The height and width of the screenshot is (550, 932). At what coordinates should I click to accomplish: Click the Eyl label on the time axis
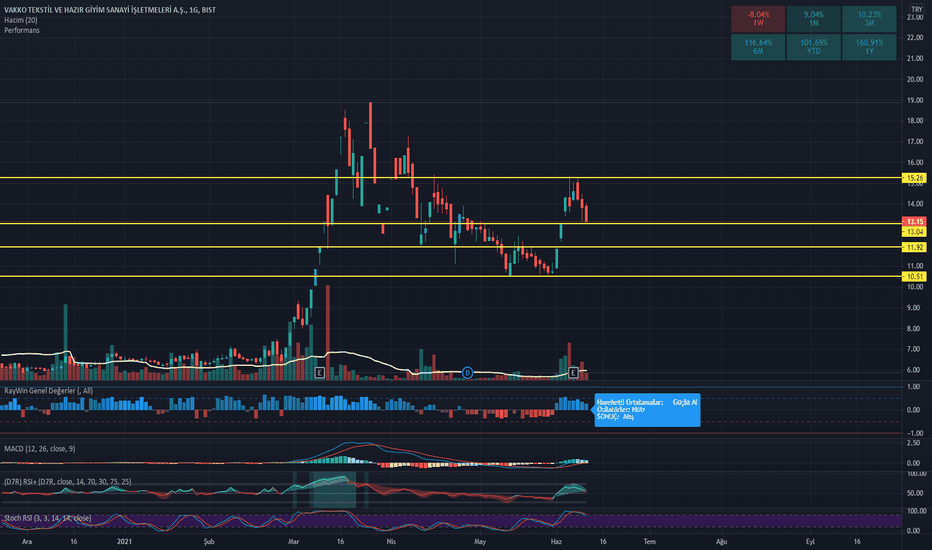coord(810,542)
